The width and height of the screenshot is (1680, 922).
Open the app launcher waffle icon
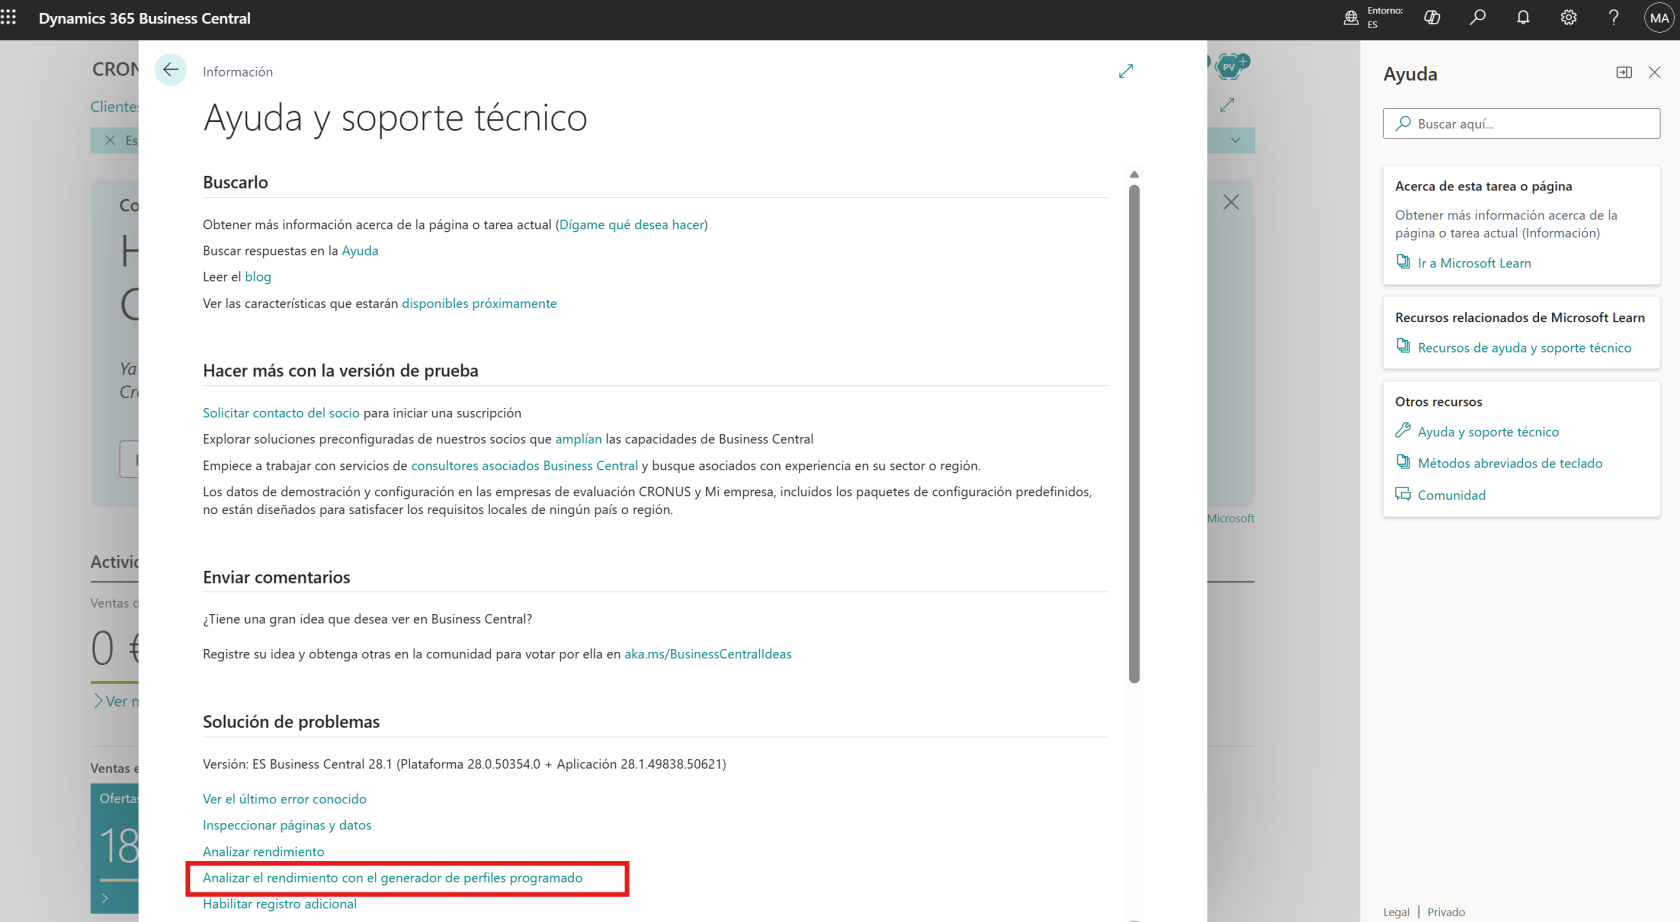coord(9,18)
